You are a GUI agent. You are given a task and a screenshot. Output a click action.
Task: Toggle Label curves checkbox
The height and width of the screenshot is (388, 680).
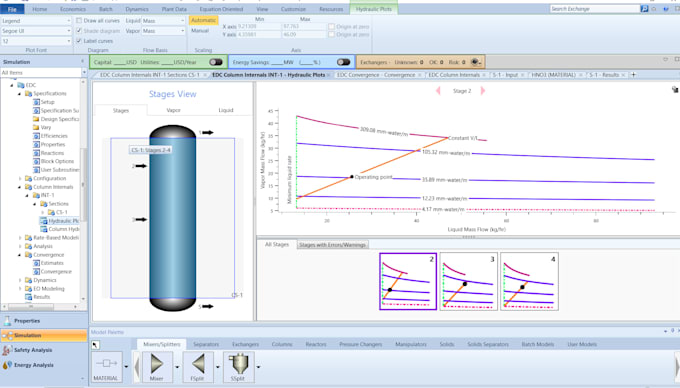click(79, 41)
